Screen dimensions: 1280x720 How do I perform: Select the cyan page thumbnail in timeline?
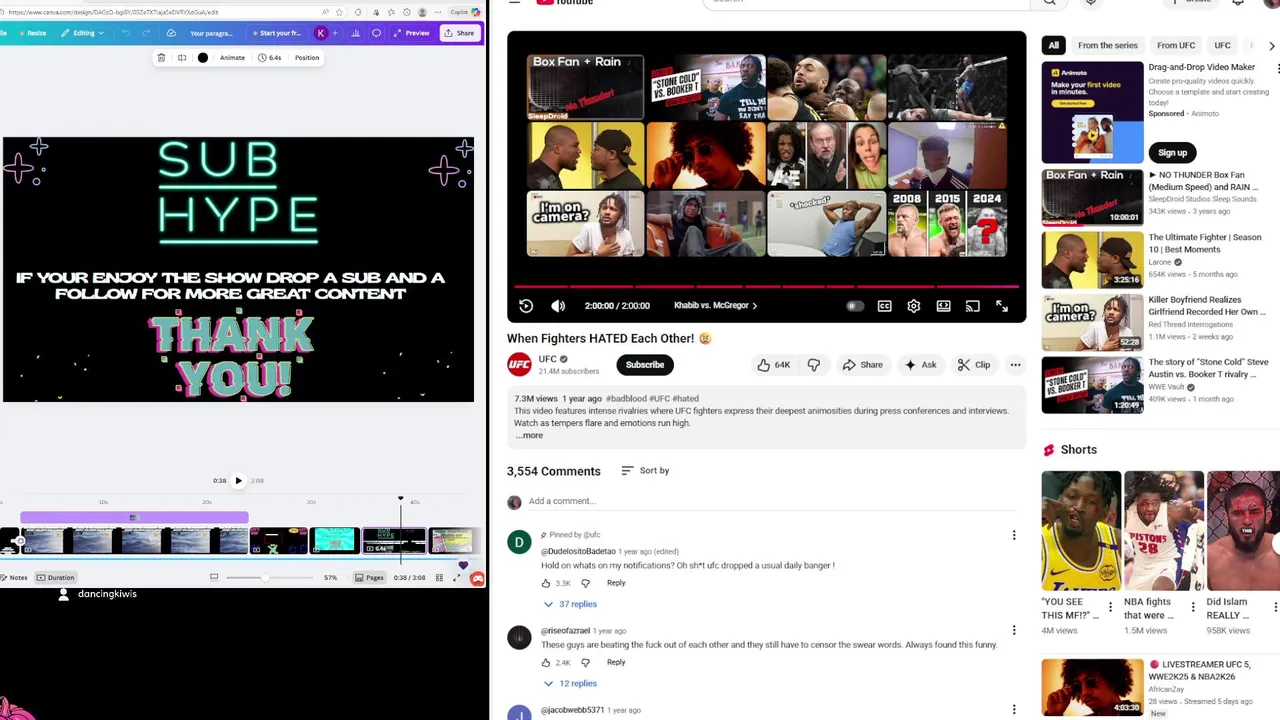pyautogui.click(x=335, y=541)
